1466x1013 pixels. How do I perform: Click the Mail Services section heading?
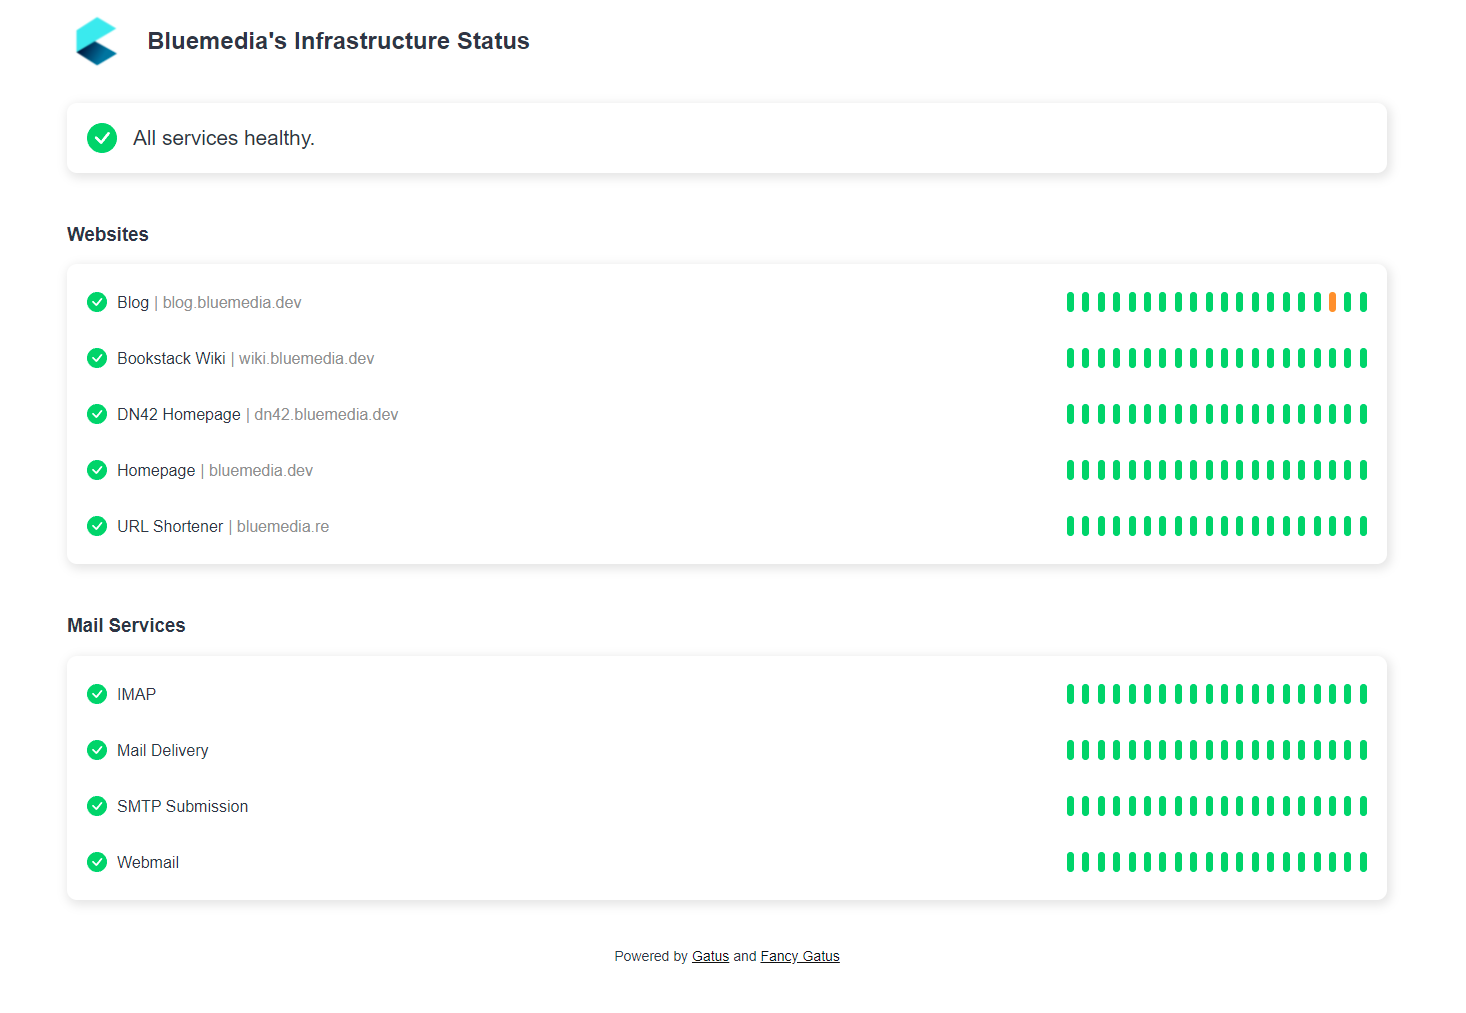[126, 625]
